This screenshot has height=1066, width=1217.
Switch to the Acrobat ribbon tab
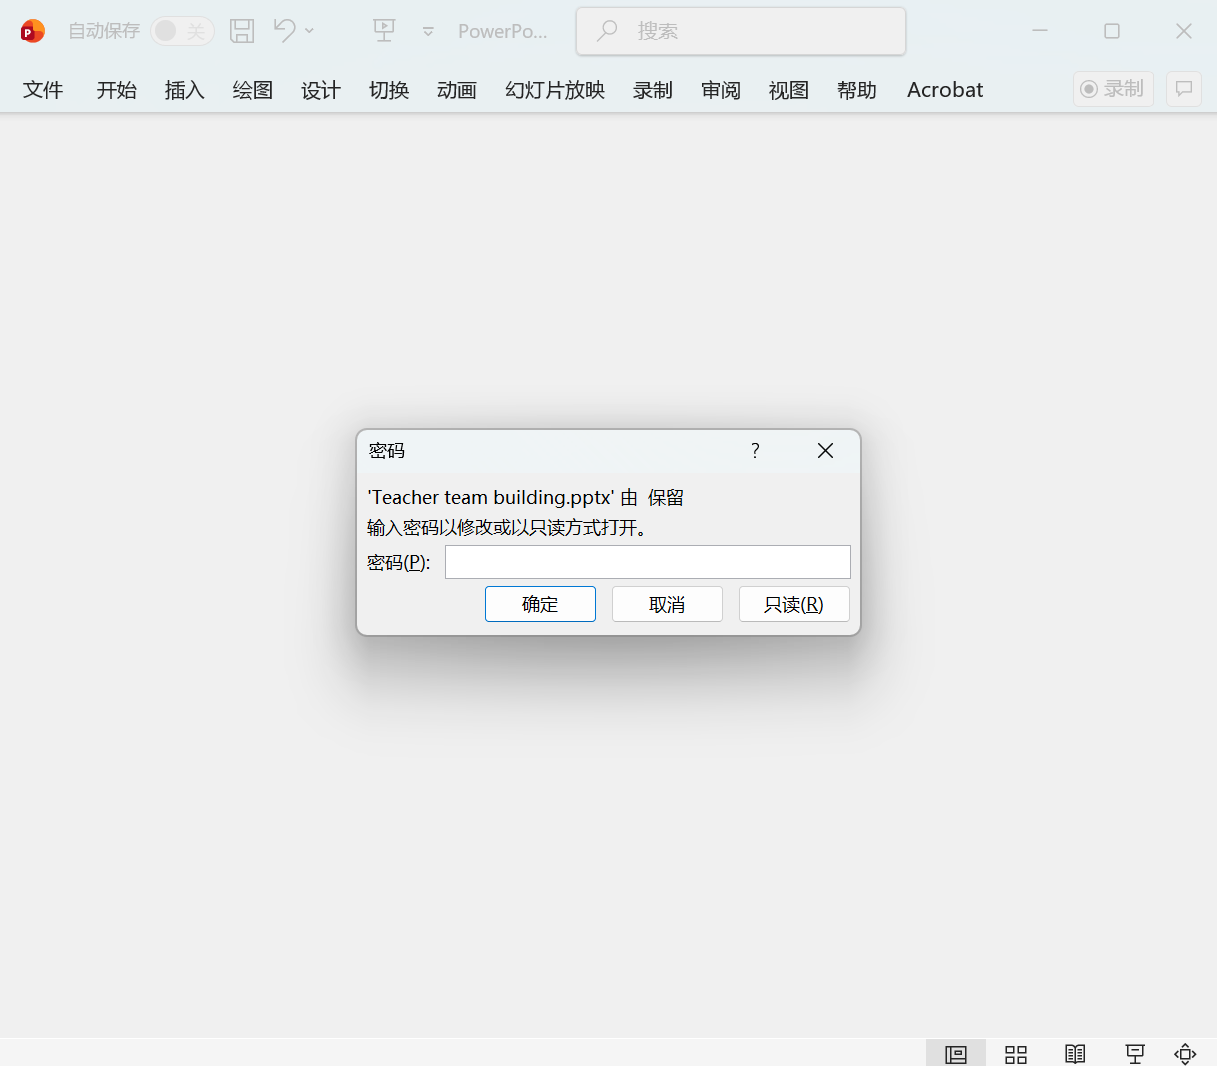944,89
